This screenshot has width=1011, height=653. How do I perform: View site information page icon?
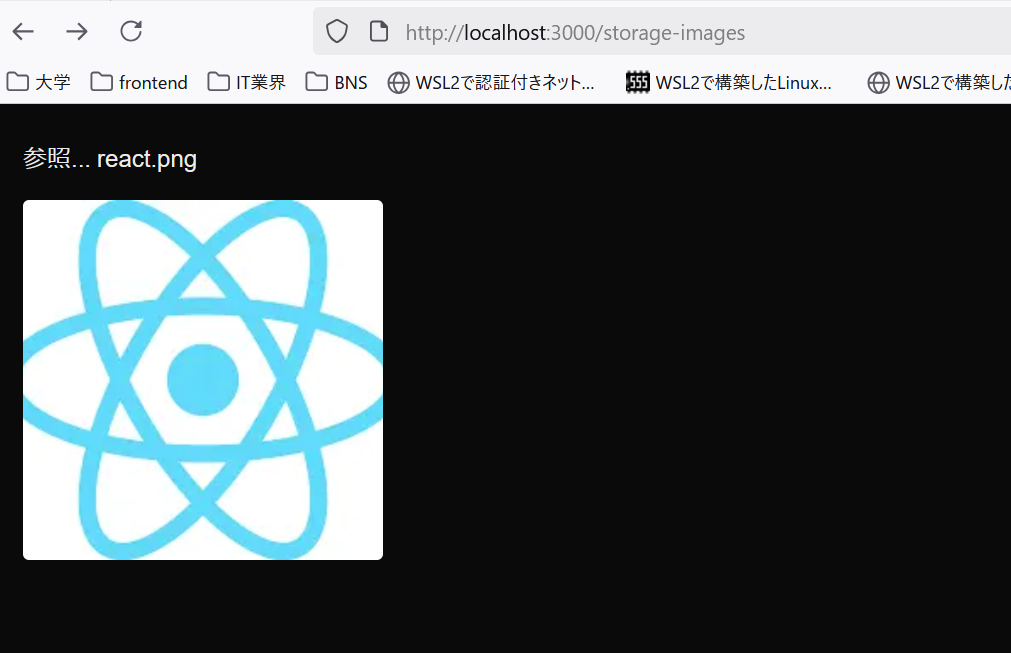point(379,32)
